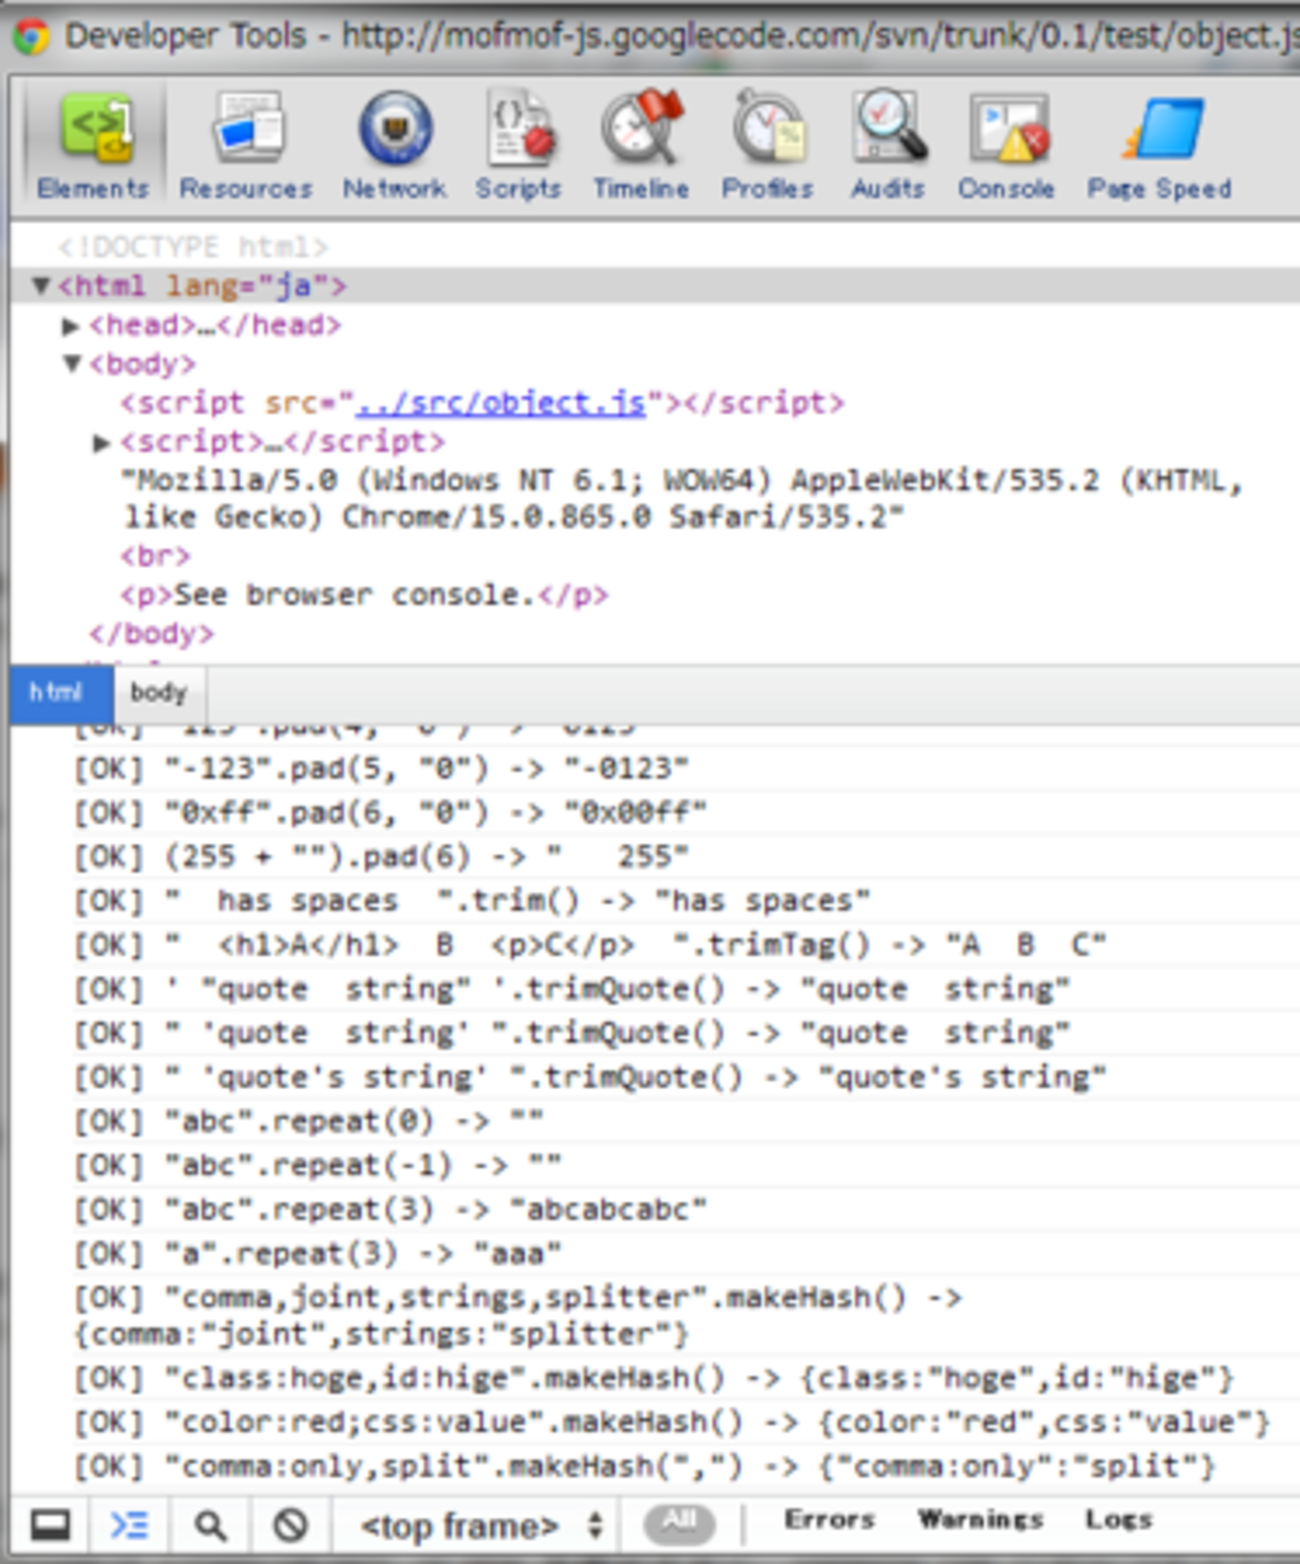Select body in the breadcrumb bar
This screenshot has width=1300, height=1564.
click(158, 692)
